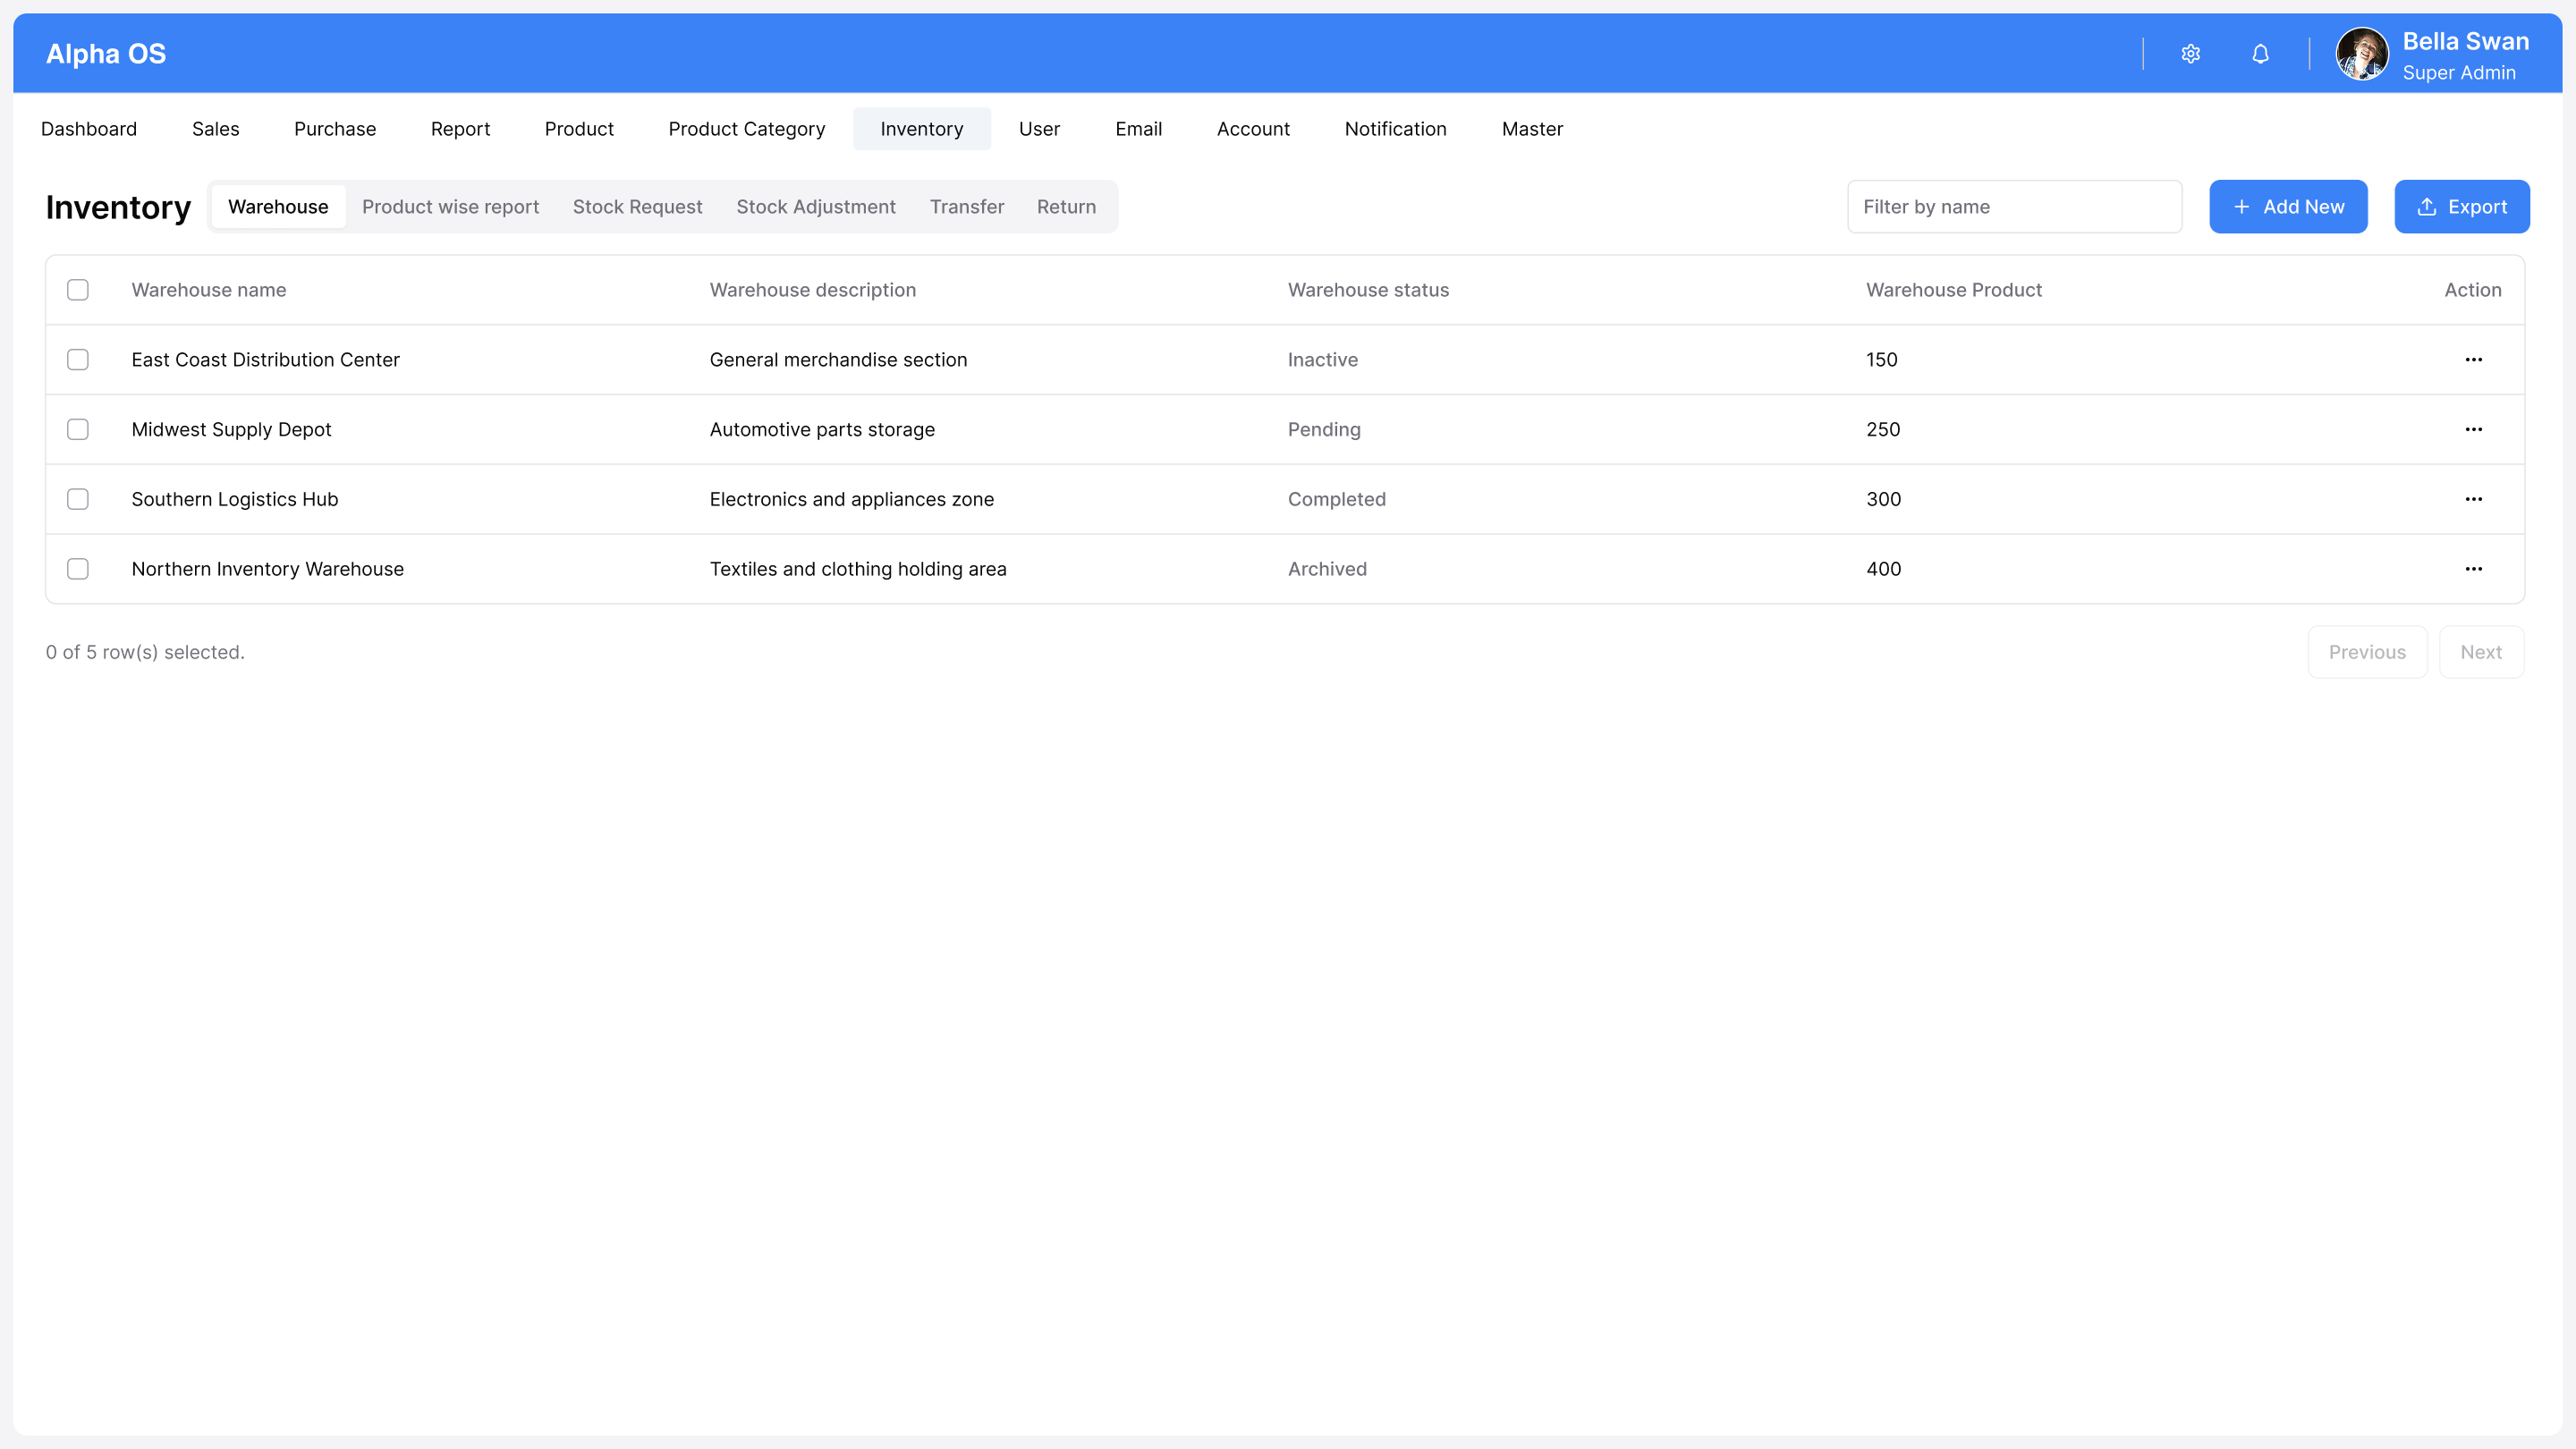This screenshot has height=1449, width=2576.
Task: Export the warehouse list
Action: (2461, 207)
